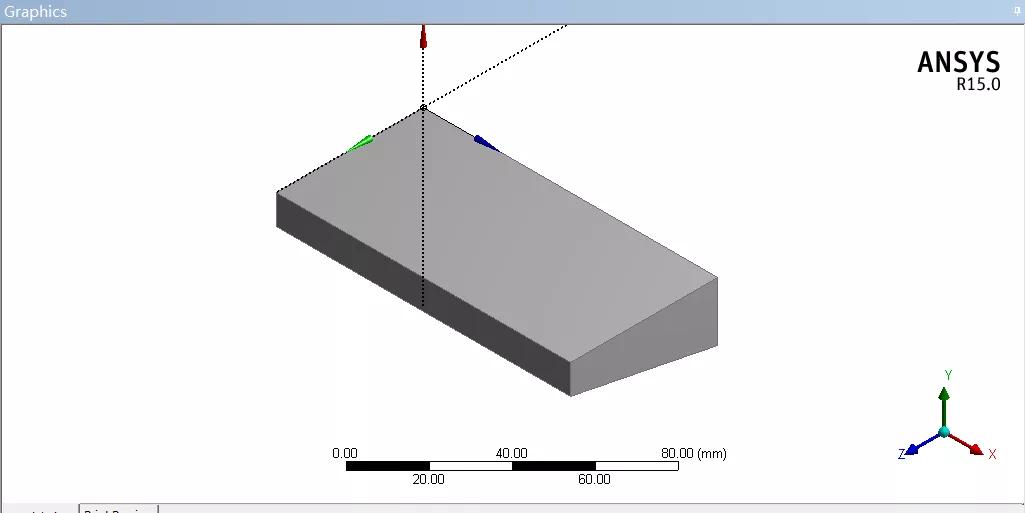Click the cyan isometric ball on the triad
The width and height of the screenshot is (1025, 513).
944,432
